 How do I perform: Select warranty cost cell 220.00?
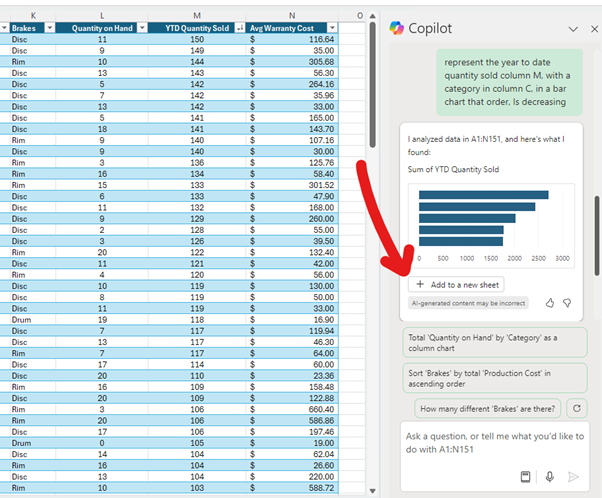pyautogui.click(x=292, y=476)
